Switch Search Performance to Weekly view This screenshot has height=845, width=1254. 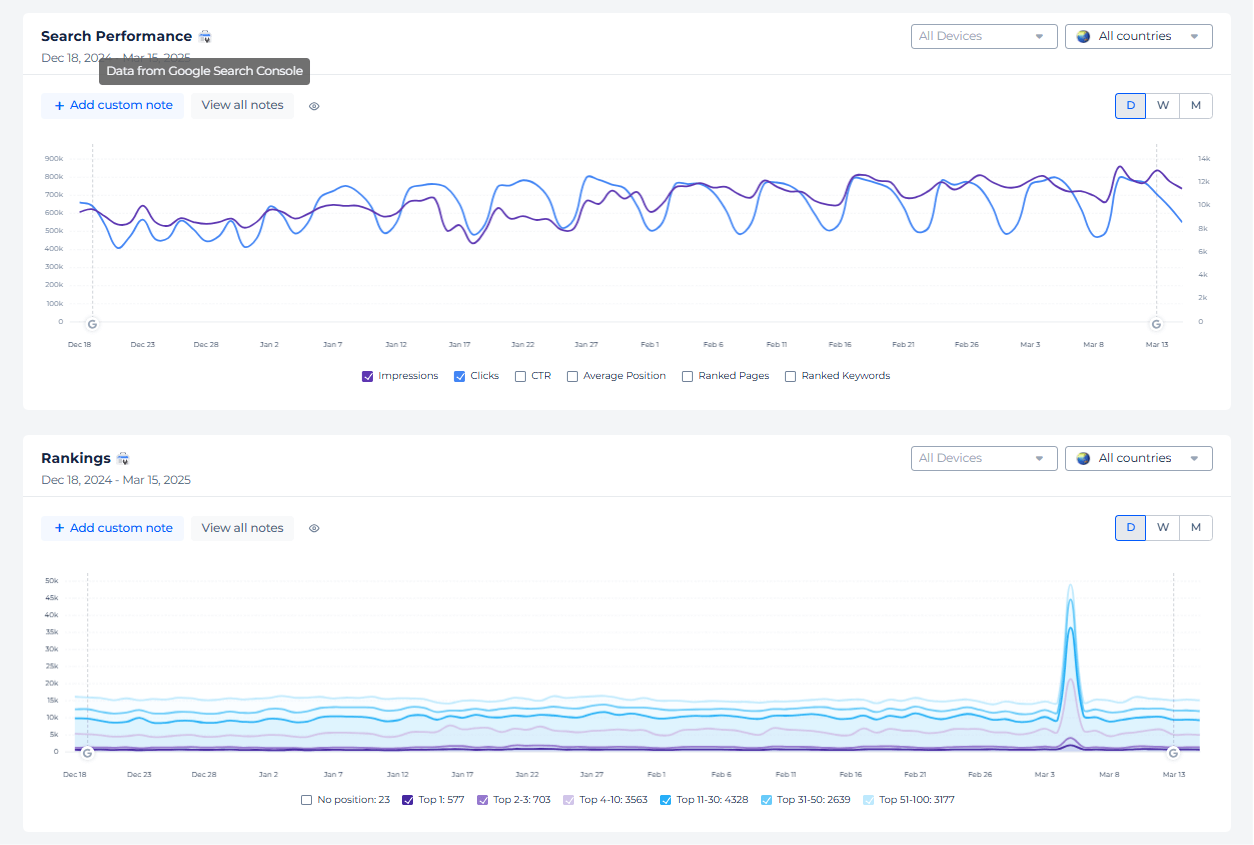1162,105
